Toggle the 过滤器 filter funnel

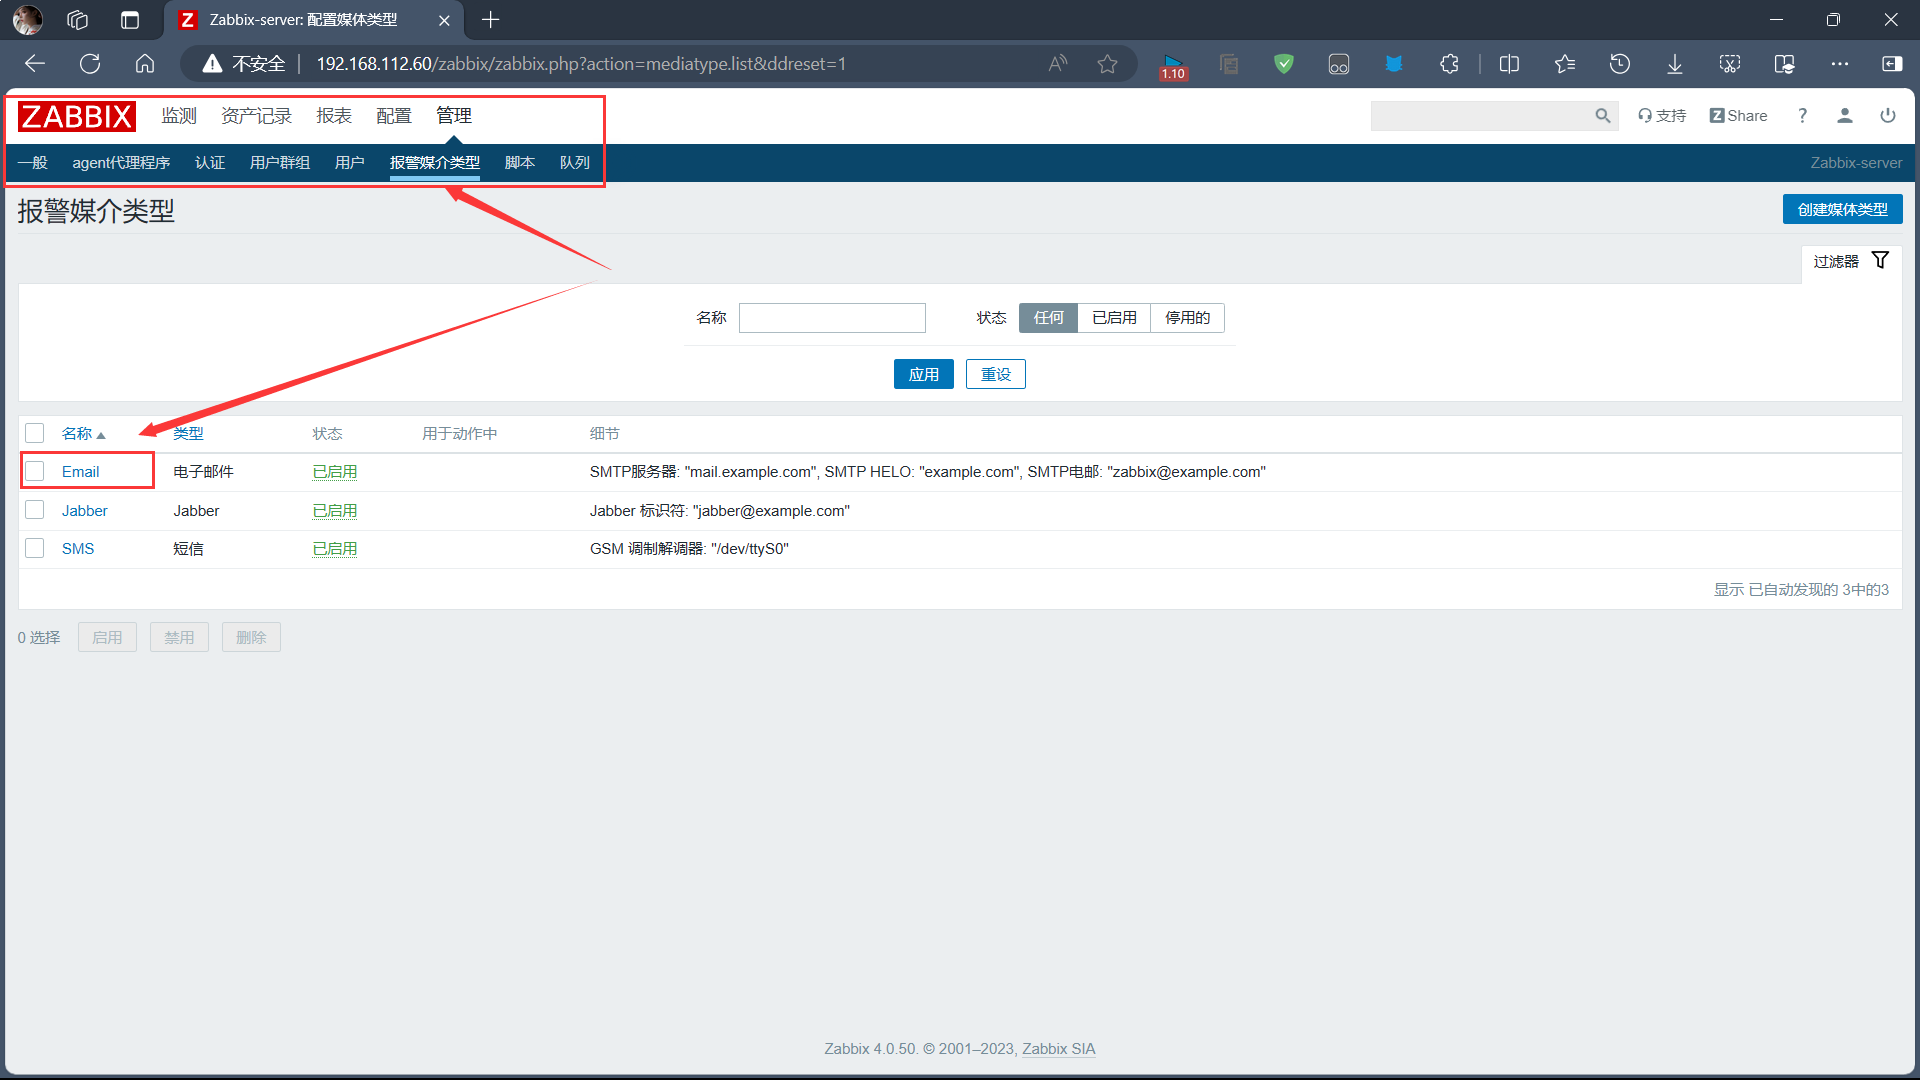[x=1880, y=260]
